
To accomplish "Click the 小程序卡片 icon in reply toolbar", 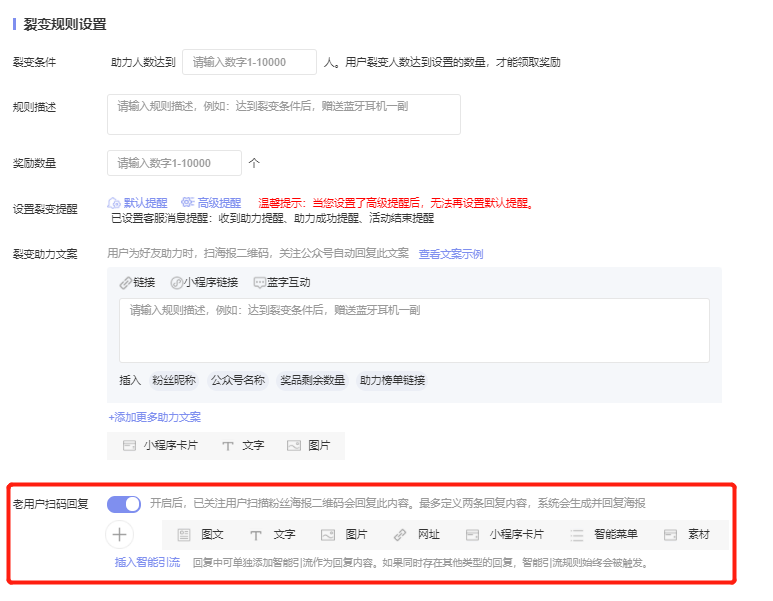I will pyautogui.click(x=472, y=535).
